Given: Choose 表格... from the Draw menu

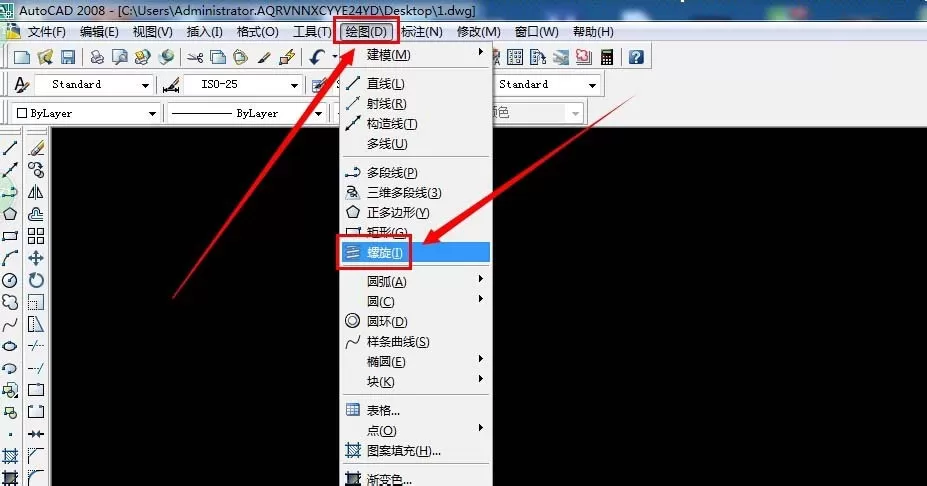Looking at the screenshot, I should (x=416, y=410).
